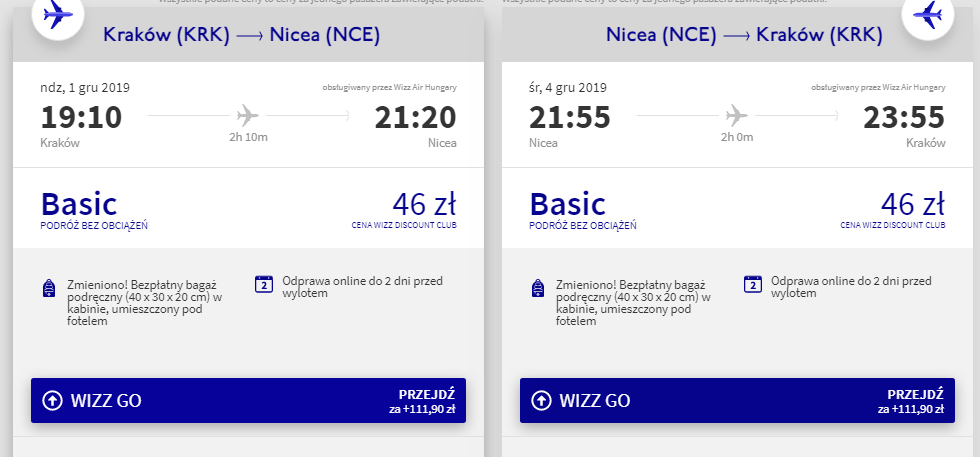
Task: Select the Basic fare for the outbound flight
Action: pyautogui.click(x=79, y=204)
